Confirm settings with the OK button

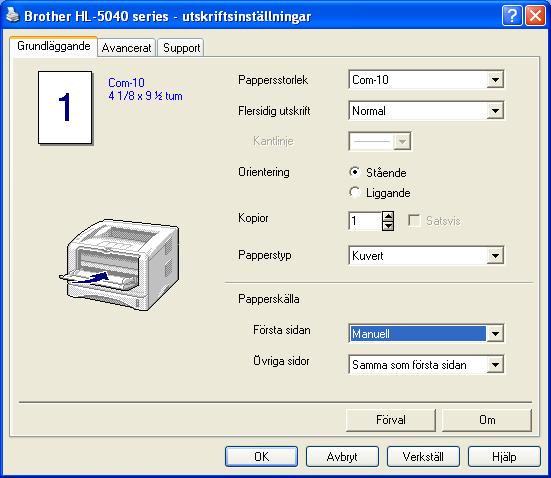click(x=261, y=457)
